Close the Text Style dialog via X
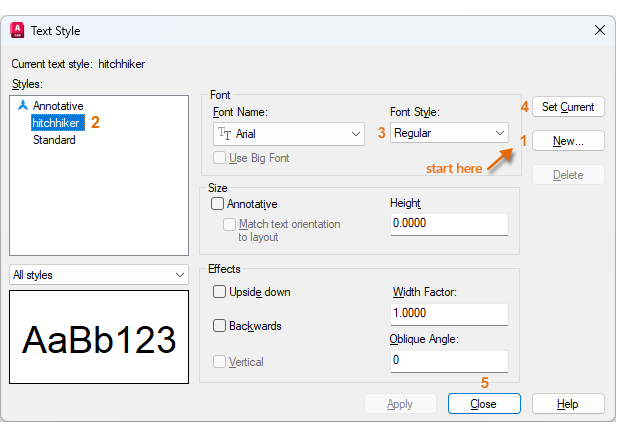This screenshot has width=621, height=436. pos(600,31)
